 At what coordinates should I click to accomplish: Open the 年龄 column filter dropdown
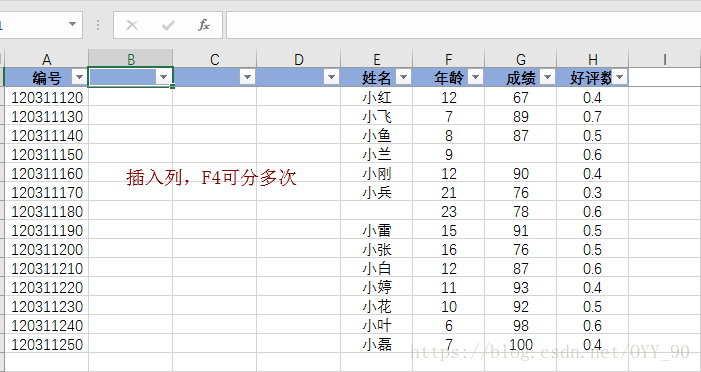pyautogui.click(x=475, y=77)
